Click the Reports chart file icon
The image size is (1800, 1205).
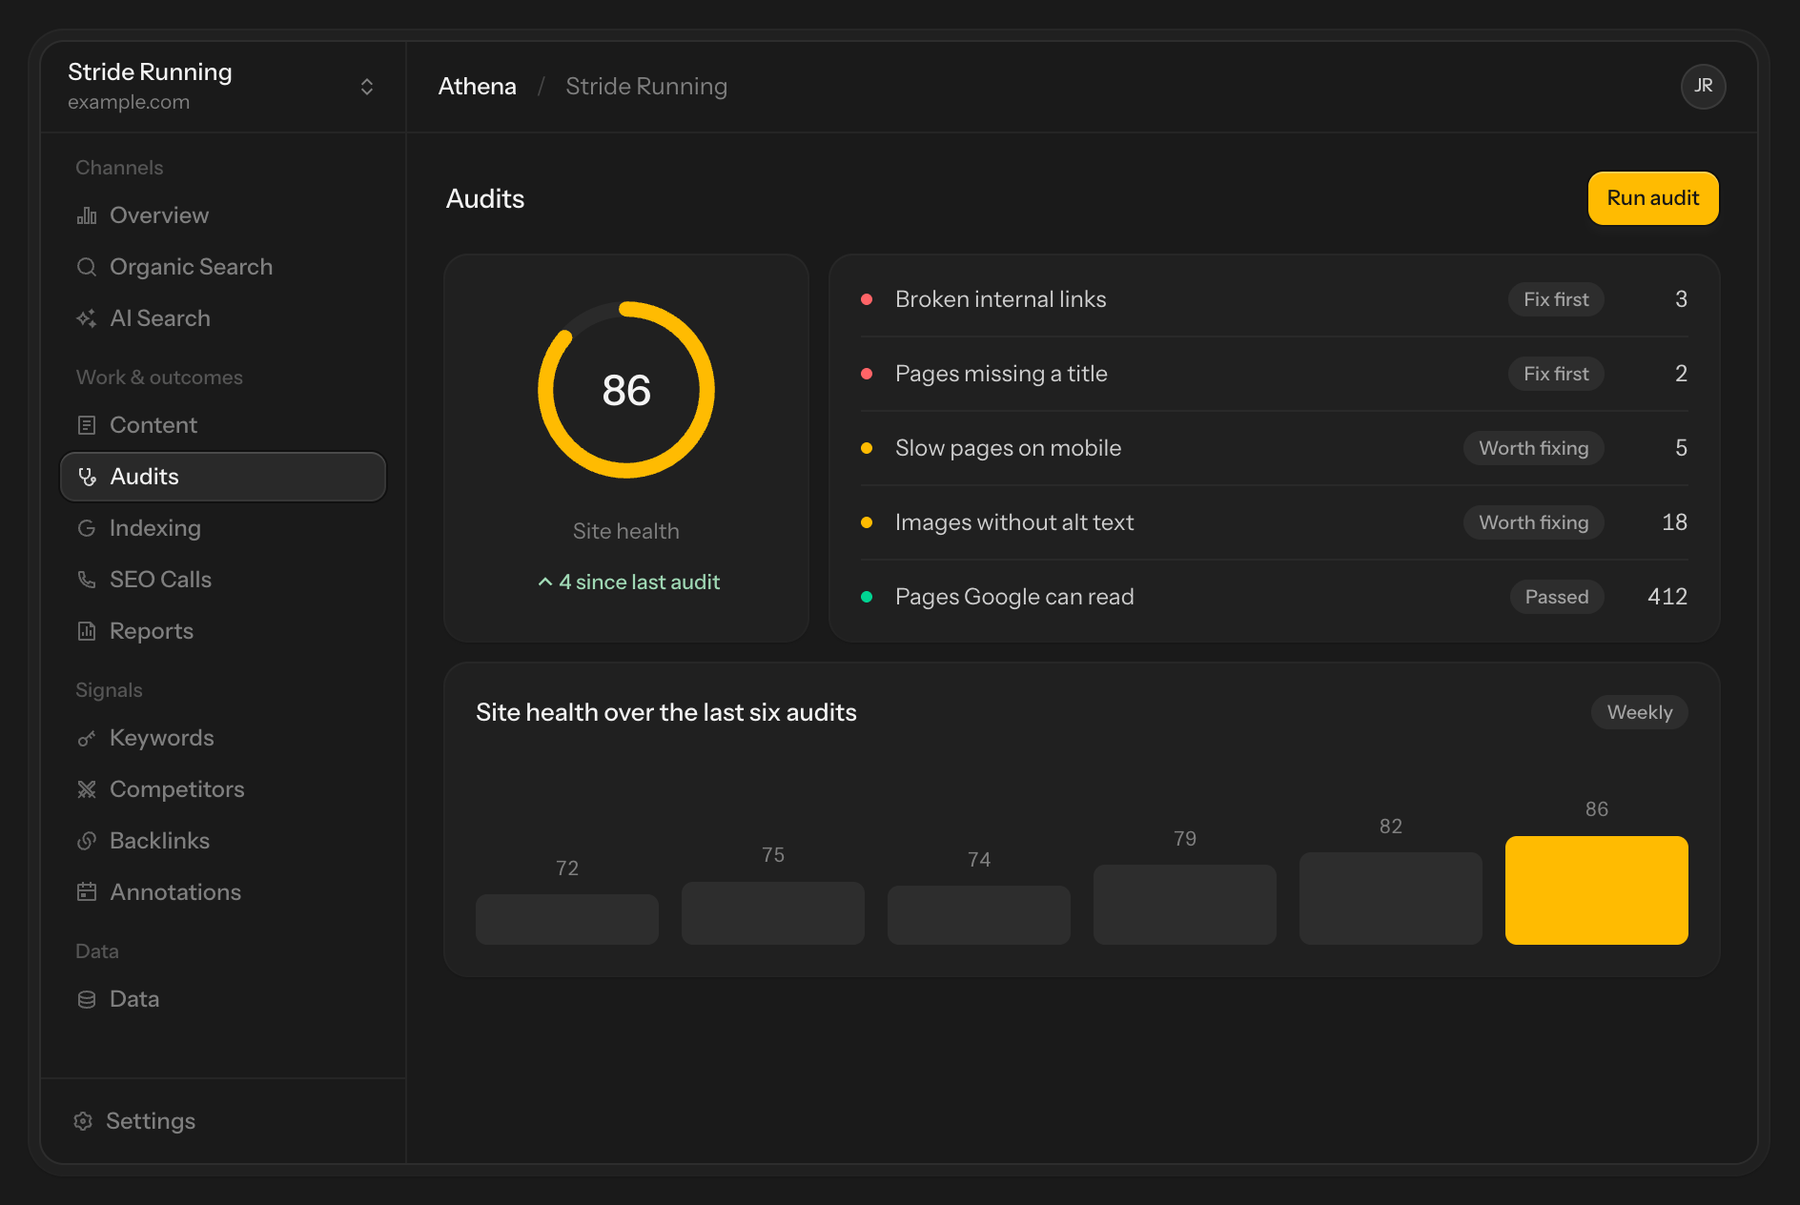click(x=87, y=631)
